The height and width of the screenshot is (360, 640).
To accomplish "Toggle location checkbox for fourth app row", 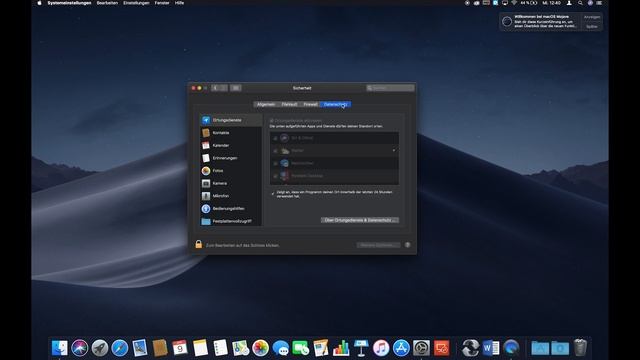I will pos(276,176).
